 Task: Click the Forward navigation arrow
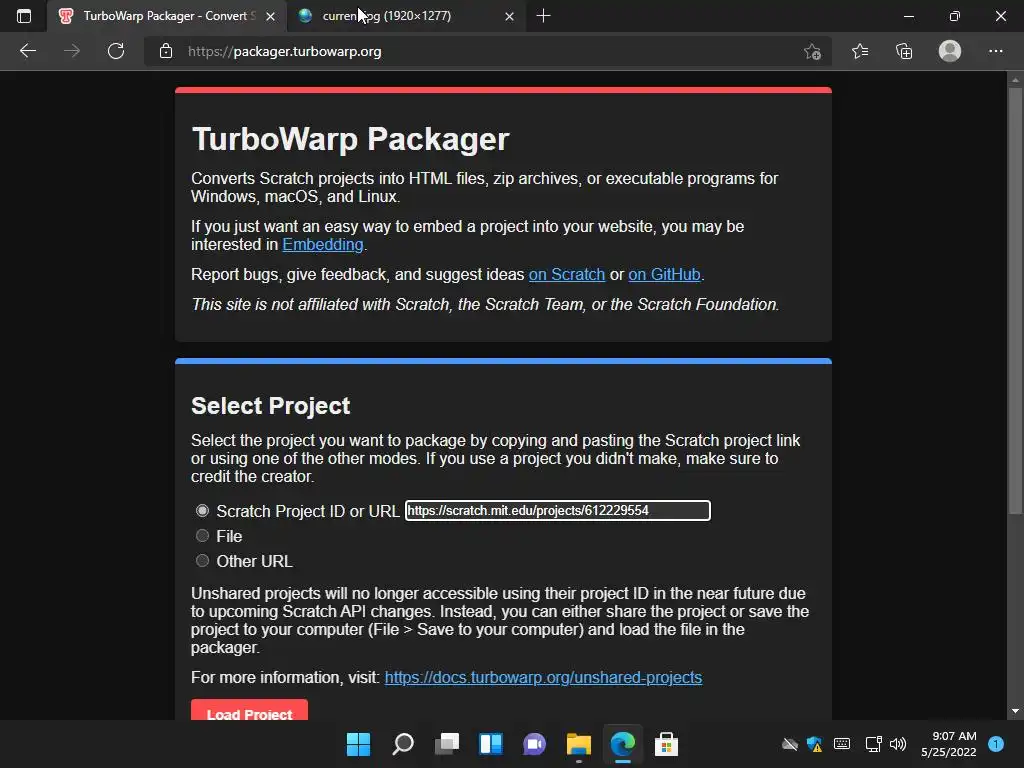72,51
